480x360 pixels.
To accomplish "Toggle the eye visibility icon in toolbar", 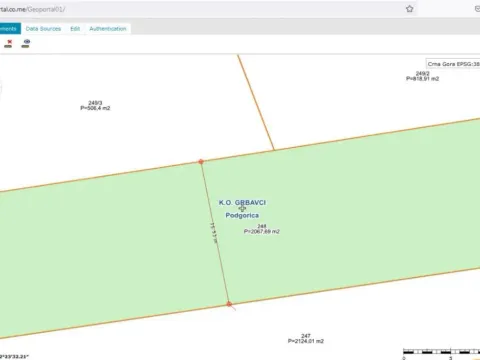I will coord(26,43).
